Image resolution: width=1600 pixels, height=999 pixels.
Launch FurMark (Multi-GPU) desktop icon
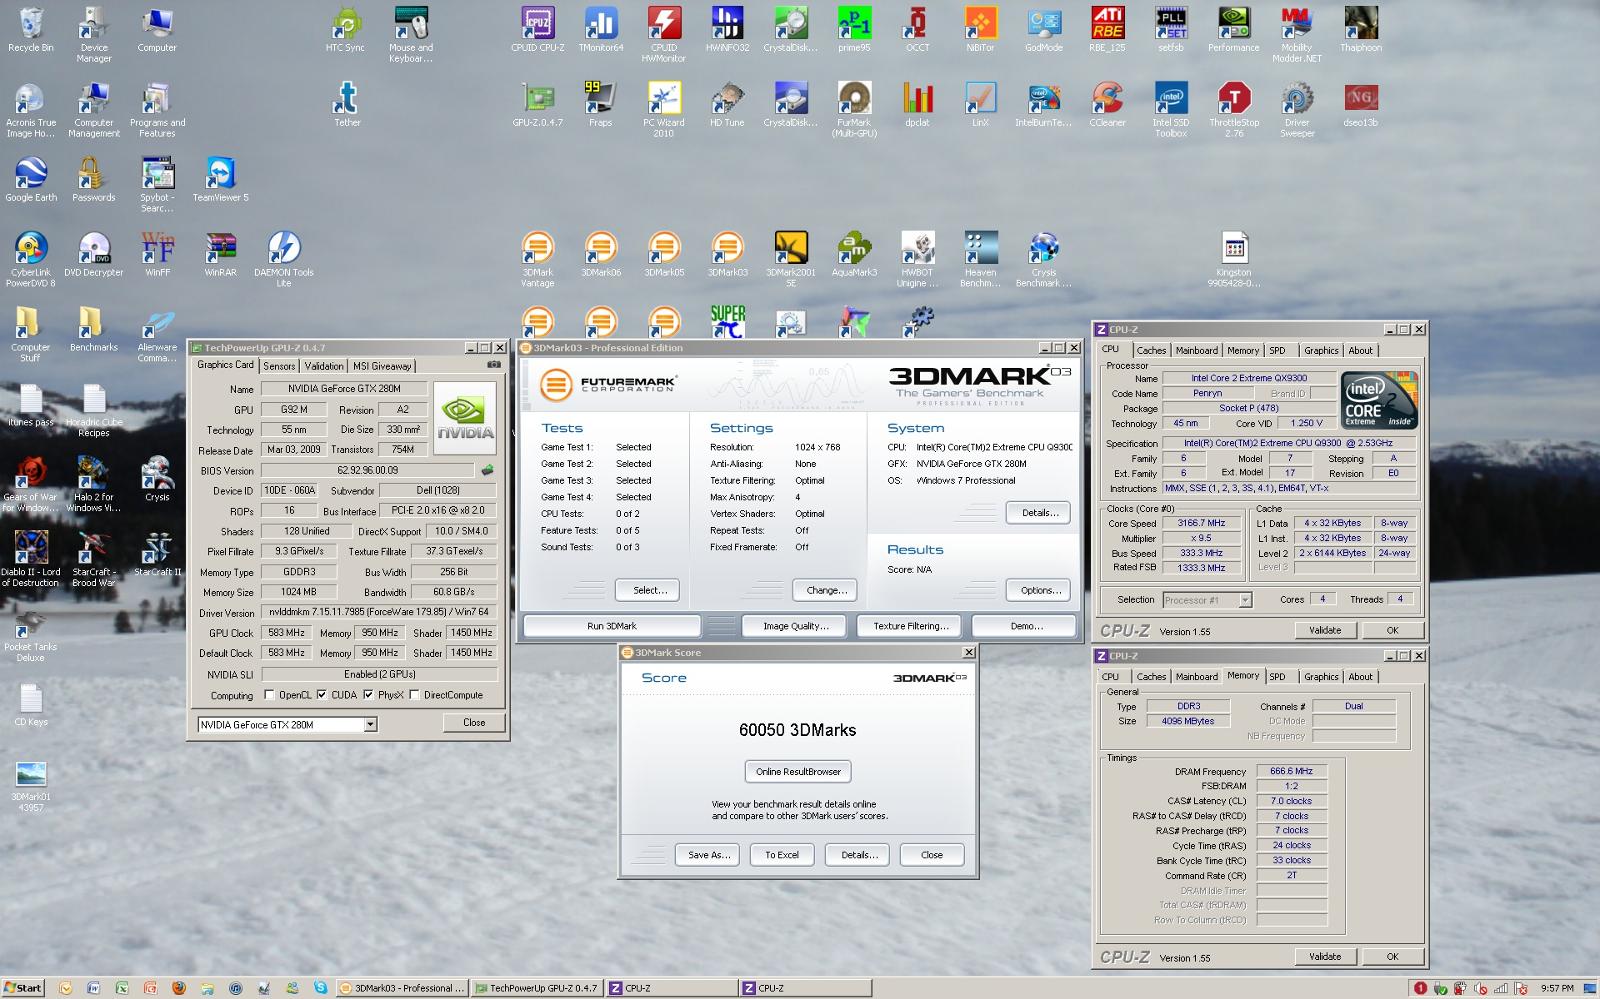click(854, 109)
